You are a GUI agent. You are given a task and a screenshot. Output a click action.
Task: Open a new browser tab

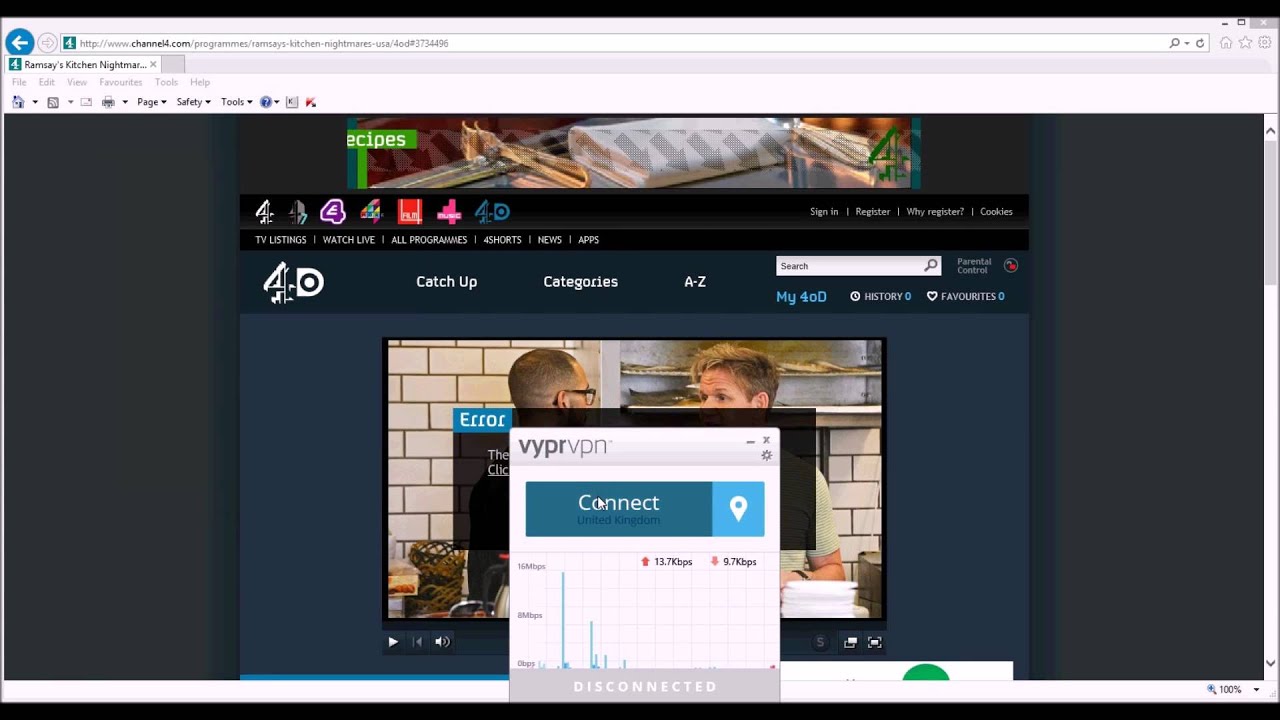173,65
